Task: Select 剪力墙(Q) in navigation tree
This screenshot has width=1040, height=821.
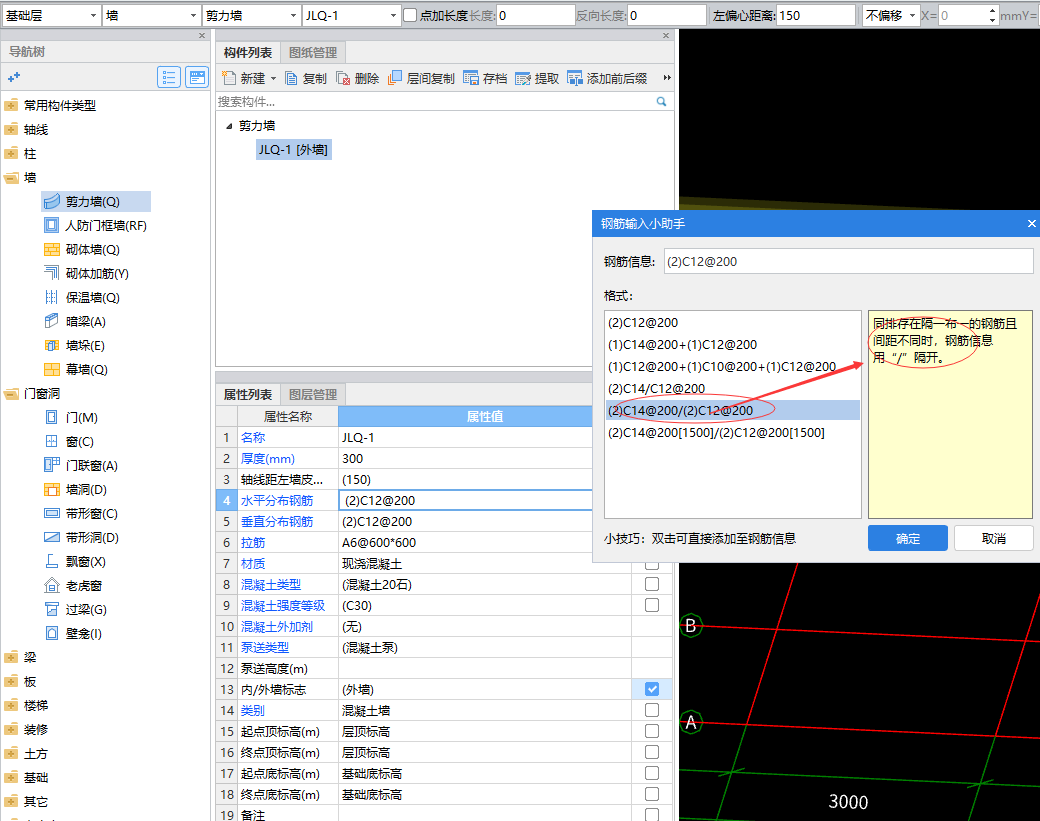Action: 96,202
